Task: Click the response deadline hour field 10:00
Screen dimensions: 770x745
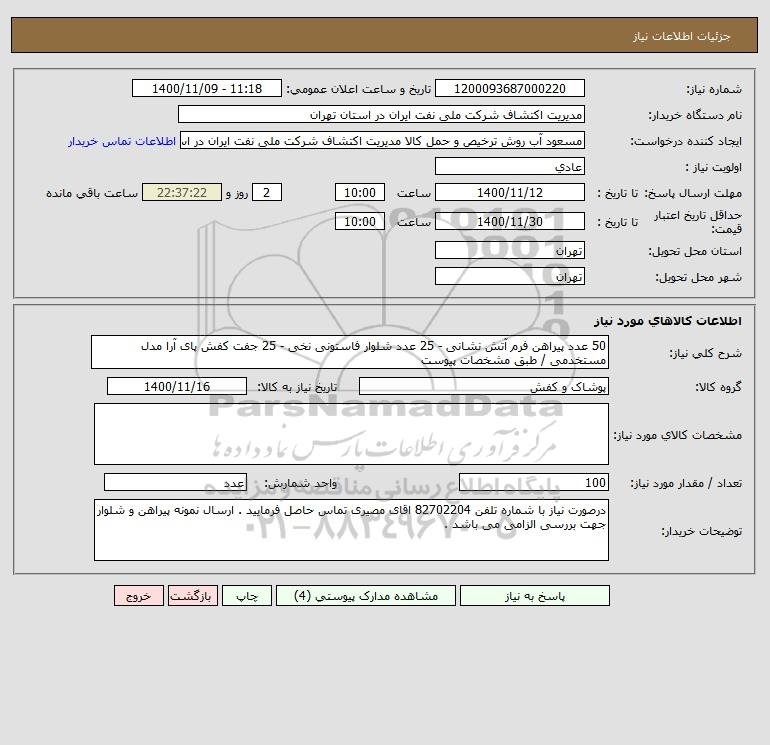Action: tap(360, 193)
